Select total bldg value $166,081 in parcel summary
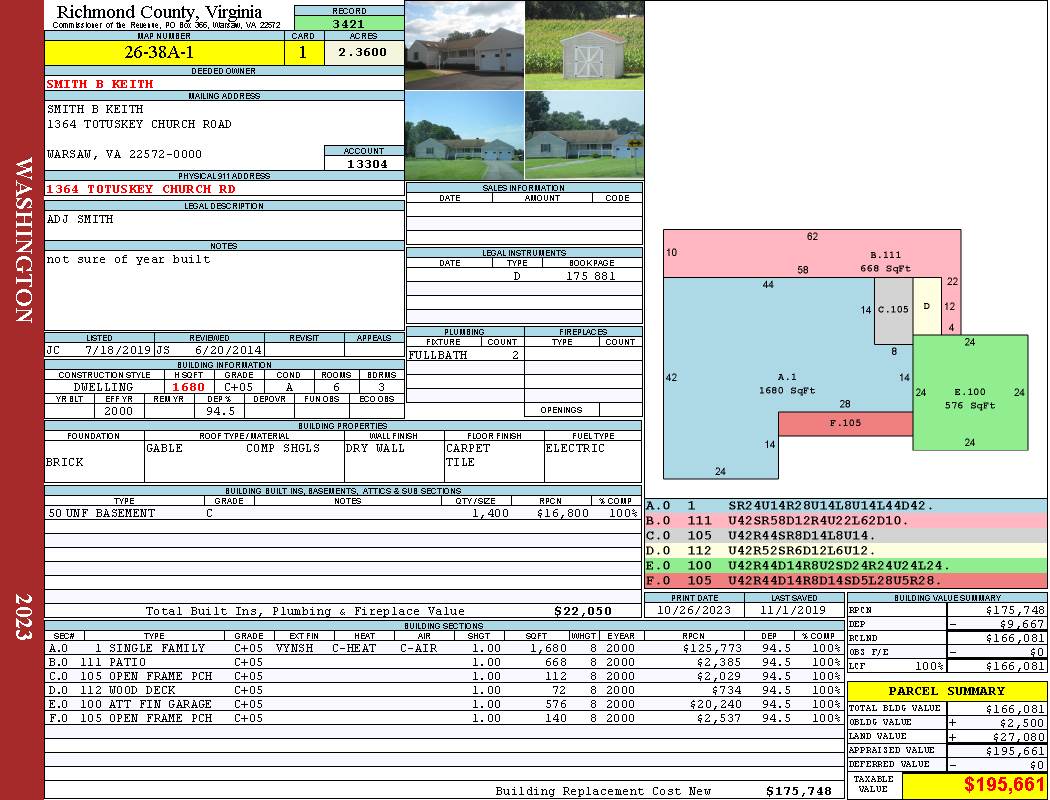This screenshot has height=800, width=1050. [x=1015, y=709]
